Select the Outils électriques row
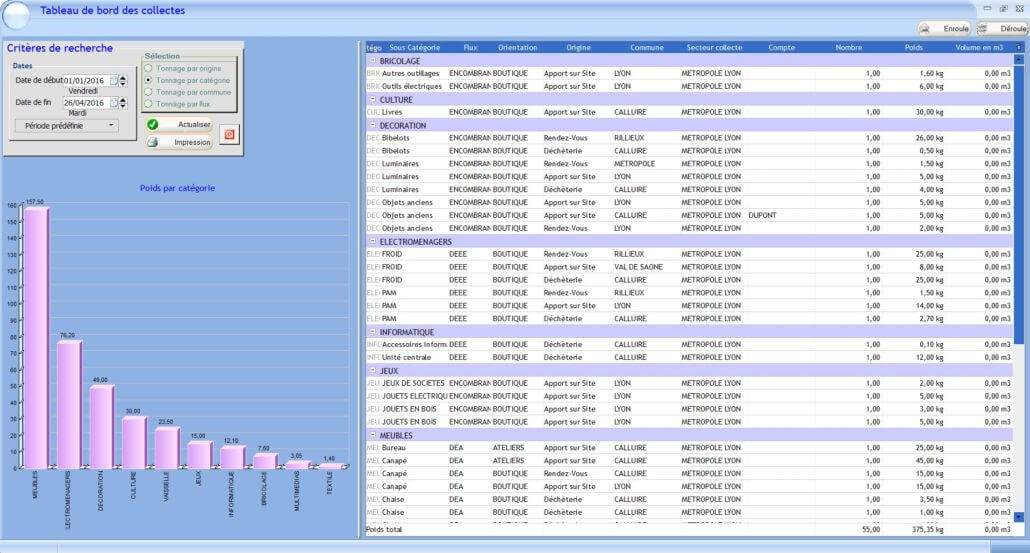Viewport: 1030px width, 553px height. (689, 86)
